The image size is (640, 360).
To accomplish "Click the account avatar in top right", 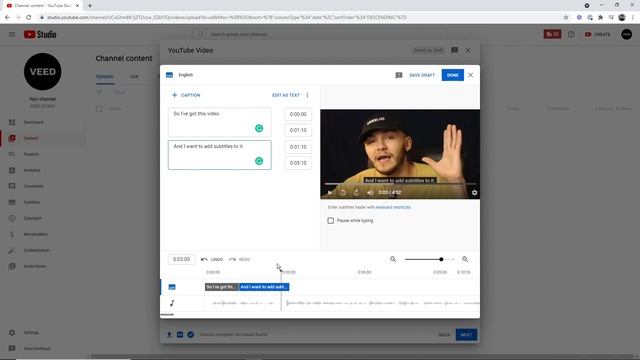I will coord(627,34).
